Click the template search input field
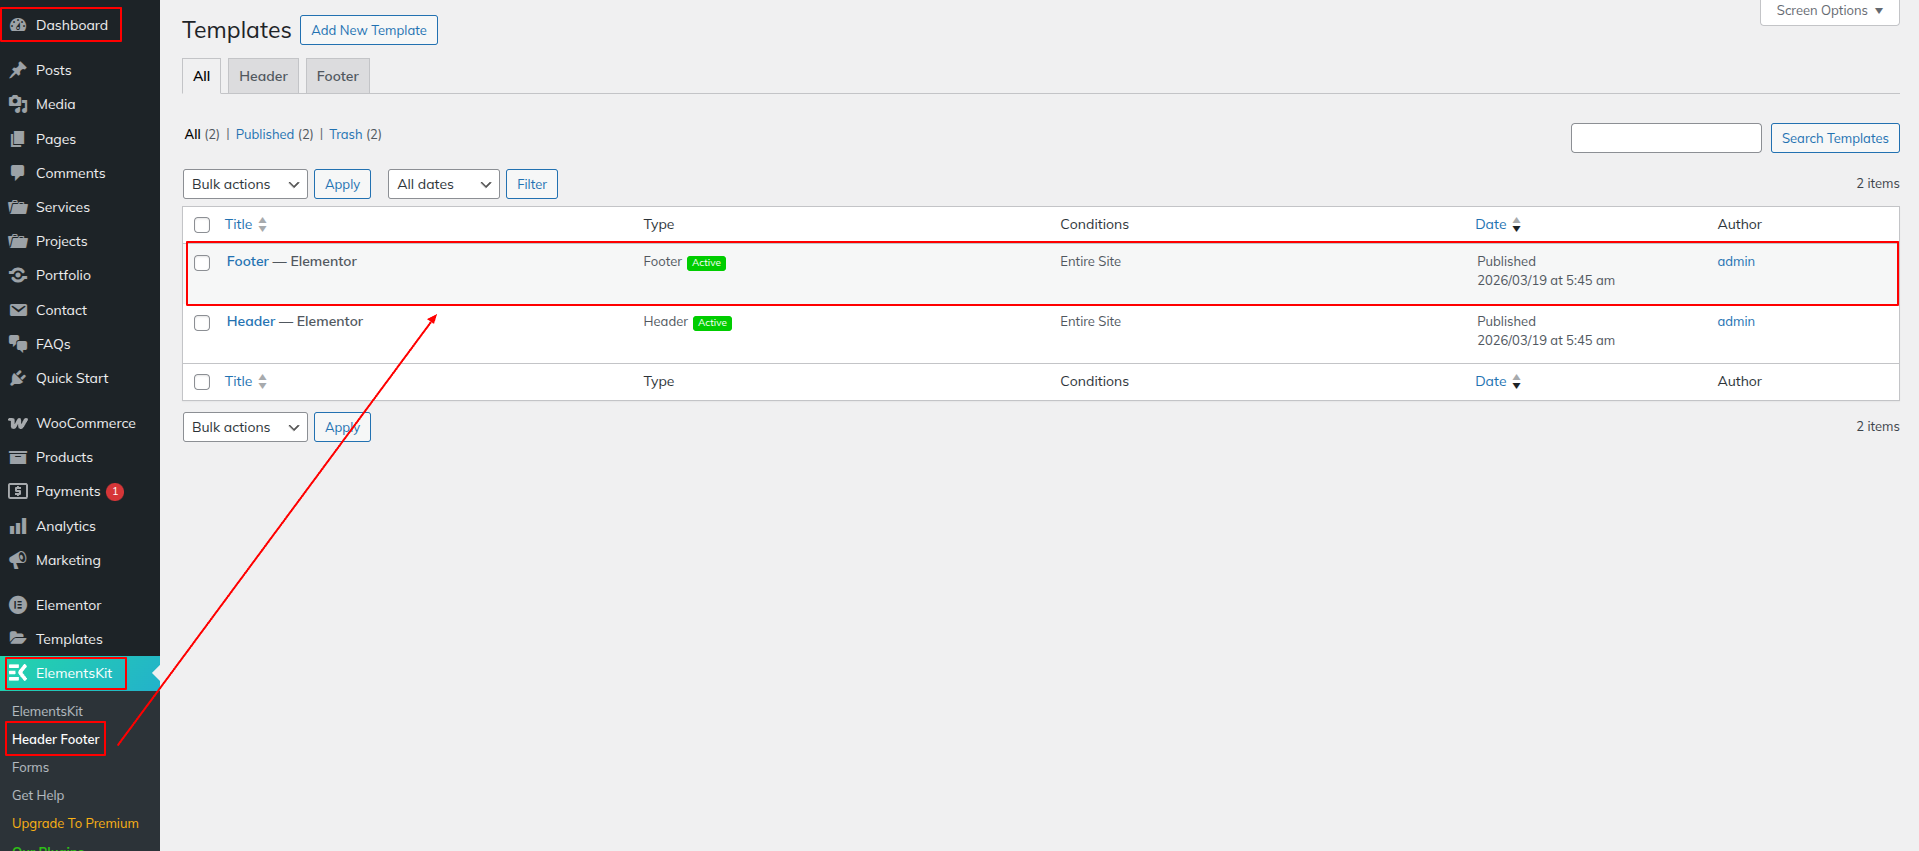This screenshot has width=1919, height=851. [x=1665, y=138]
